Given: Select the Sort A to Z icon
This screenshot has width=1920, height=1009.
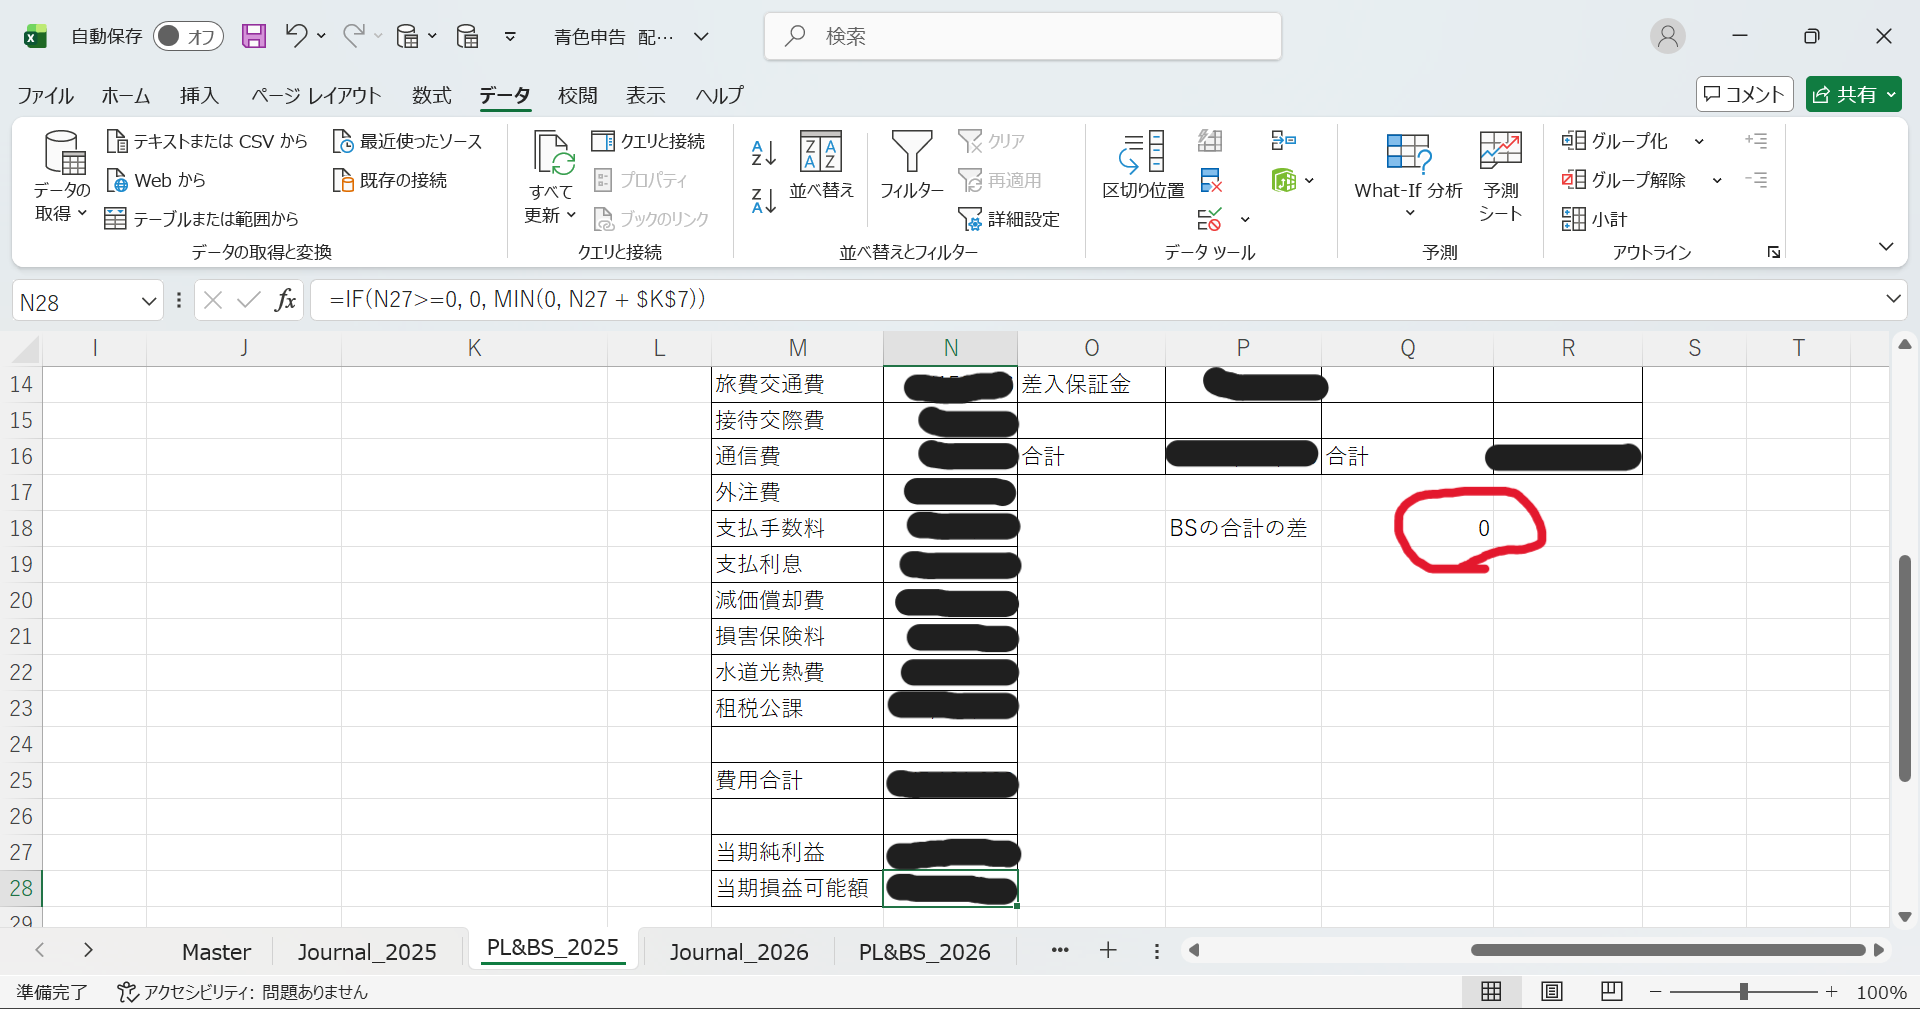Looking at the screenshot, I should (x=762, y=153).
